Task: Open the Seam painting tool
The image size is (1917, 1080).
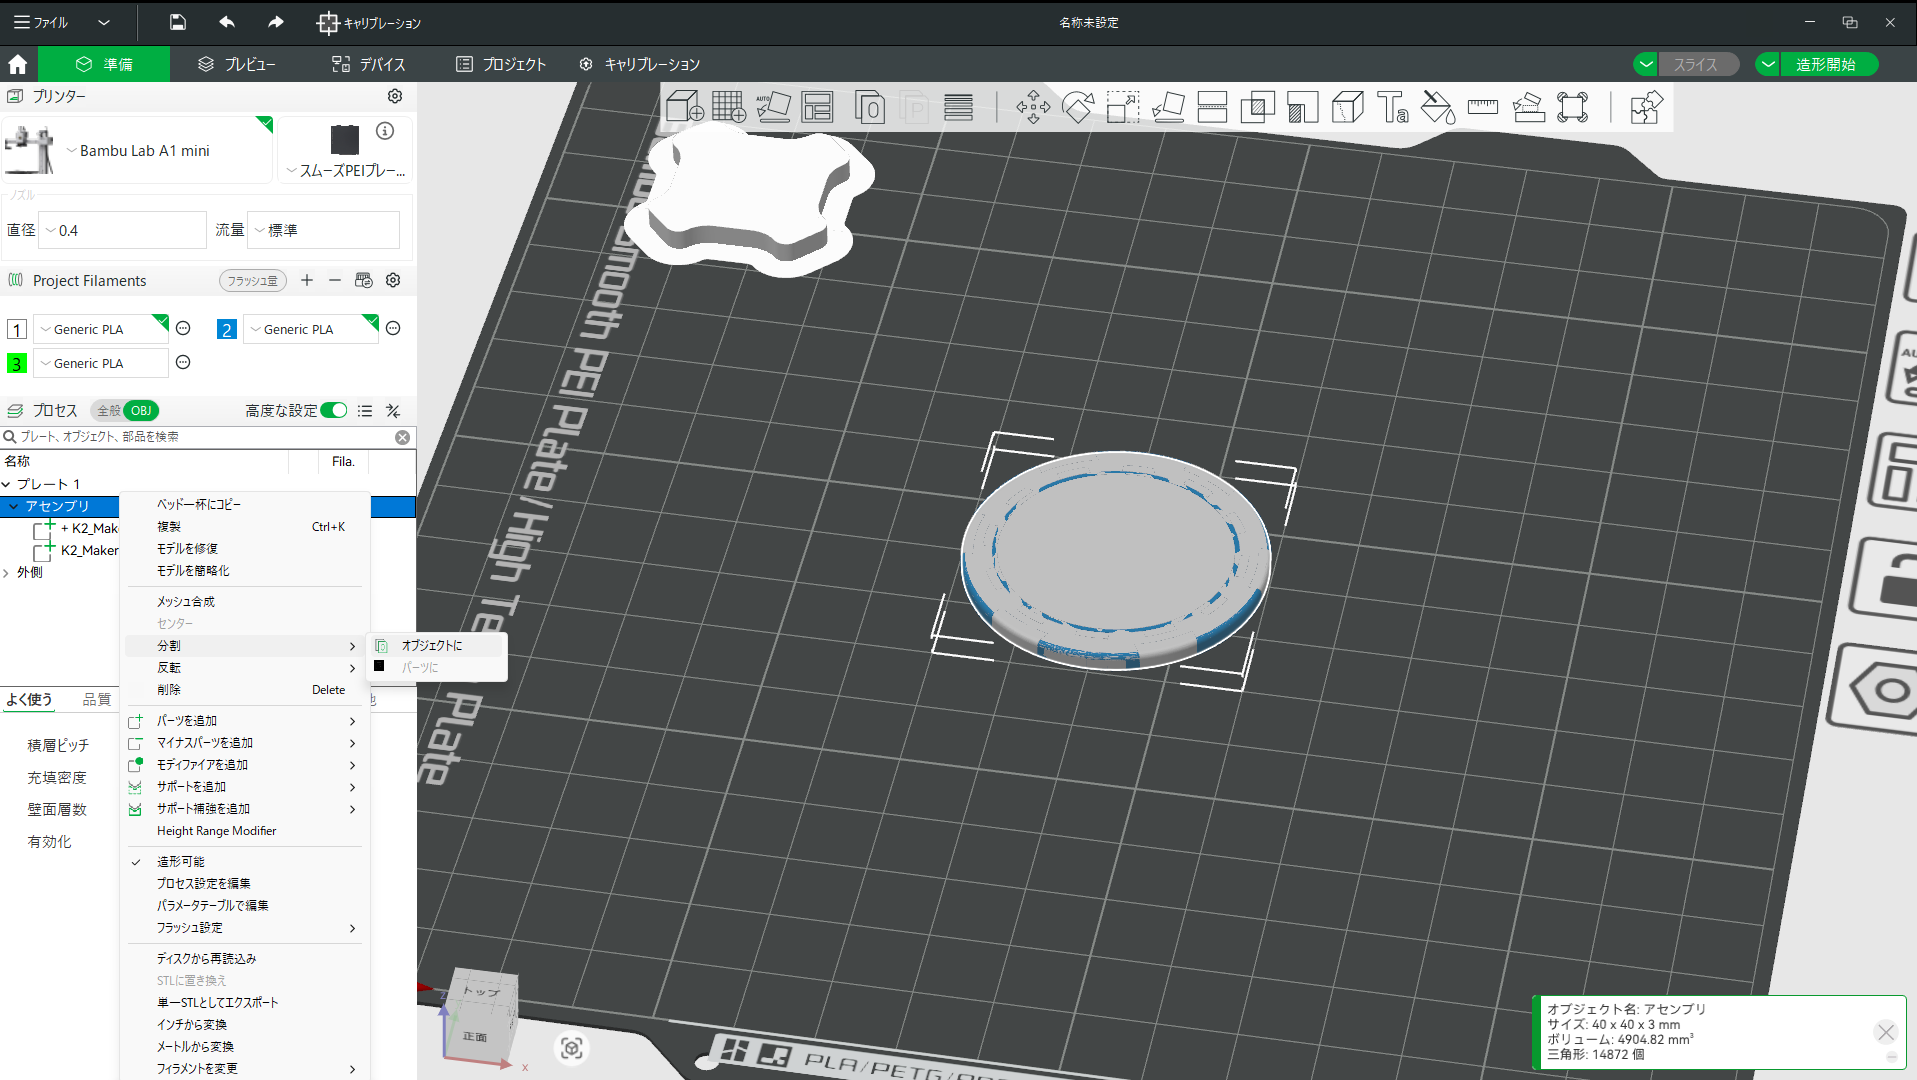Action: pos(1347,107)
